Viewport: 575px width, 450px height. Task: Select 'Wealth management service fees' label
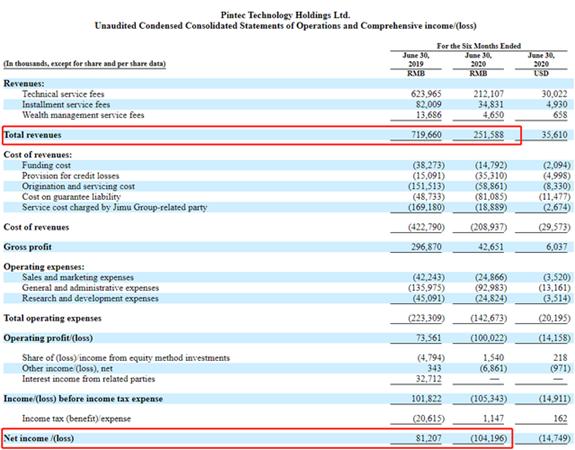[83, 115]
